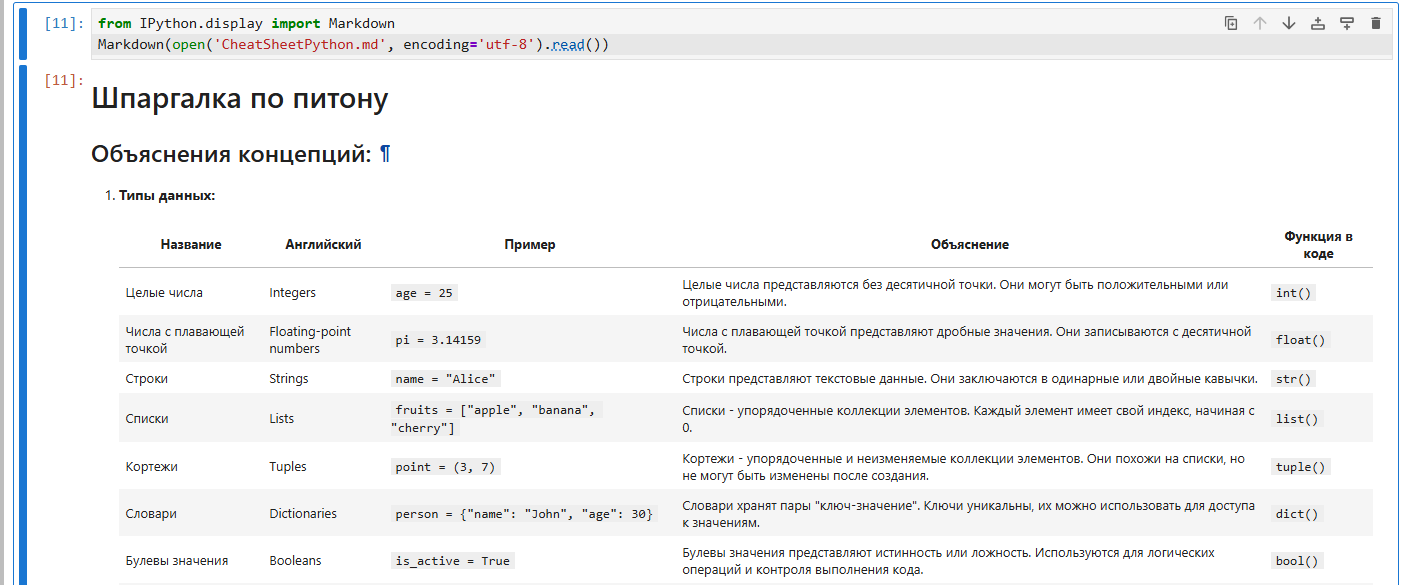Image resolution: width=1405 pixels, height=585 pixels.
Task: Insert a cell below this one
Action: point(1347,23)
